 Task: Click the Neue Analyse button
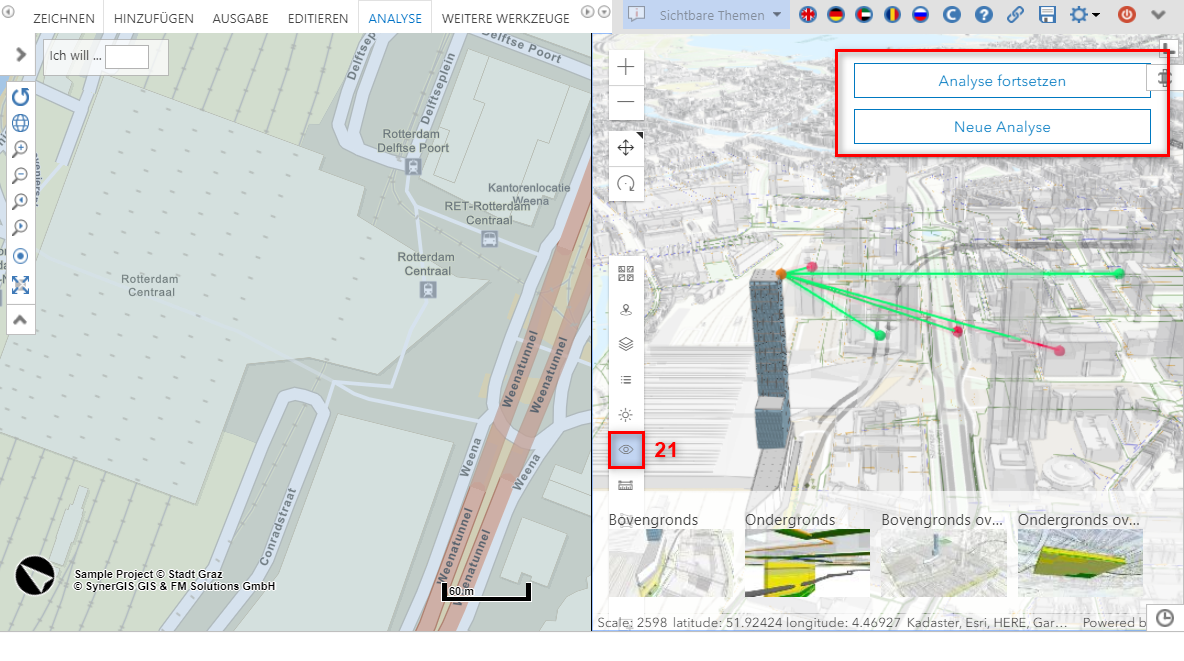[1001, 127]
